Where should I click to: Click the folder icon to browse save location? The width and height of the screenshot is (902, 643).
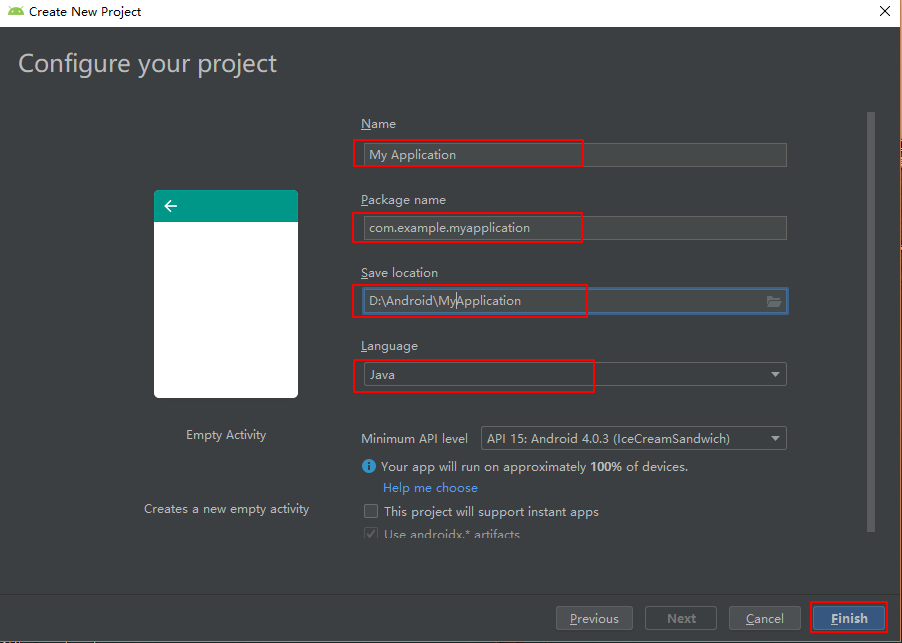pos(773,300)
